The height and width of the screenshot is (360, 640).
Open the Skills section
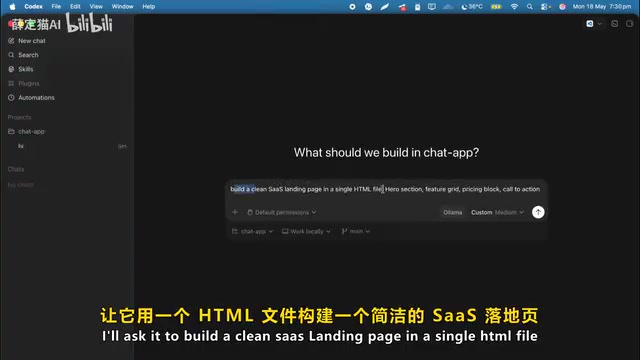pyautogui.click(x=26, y=69)
